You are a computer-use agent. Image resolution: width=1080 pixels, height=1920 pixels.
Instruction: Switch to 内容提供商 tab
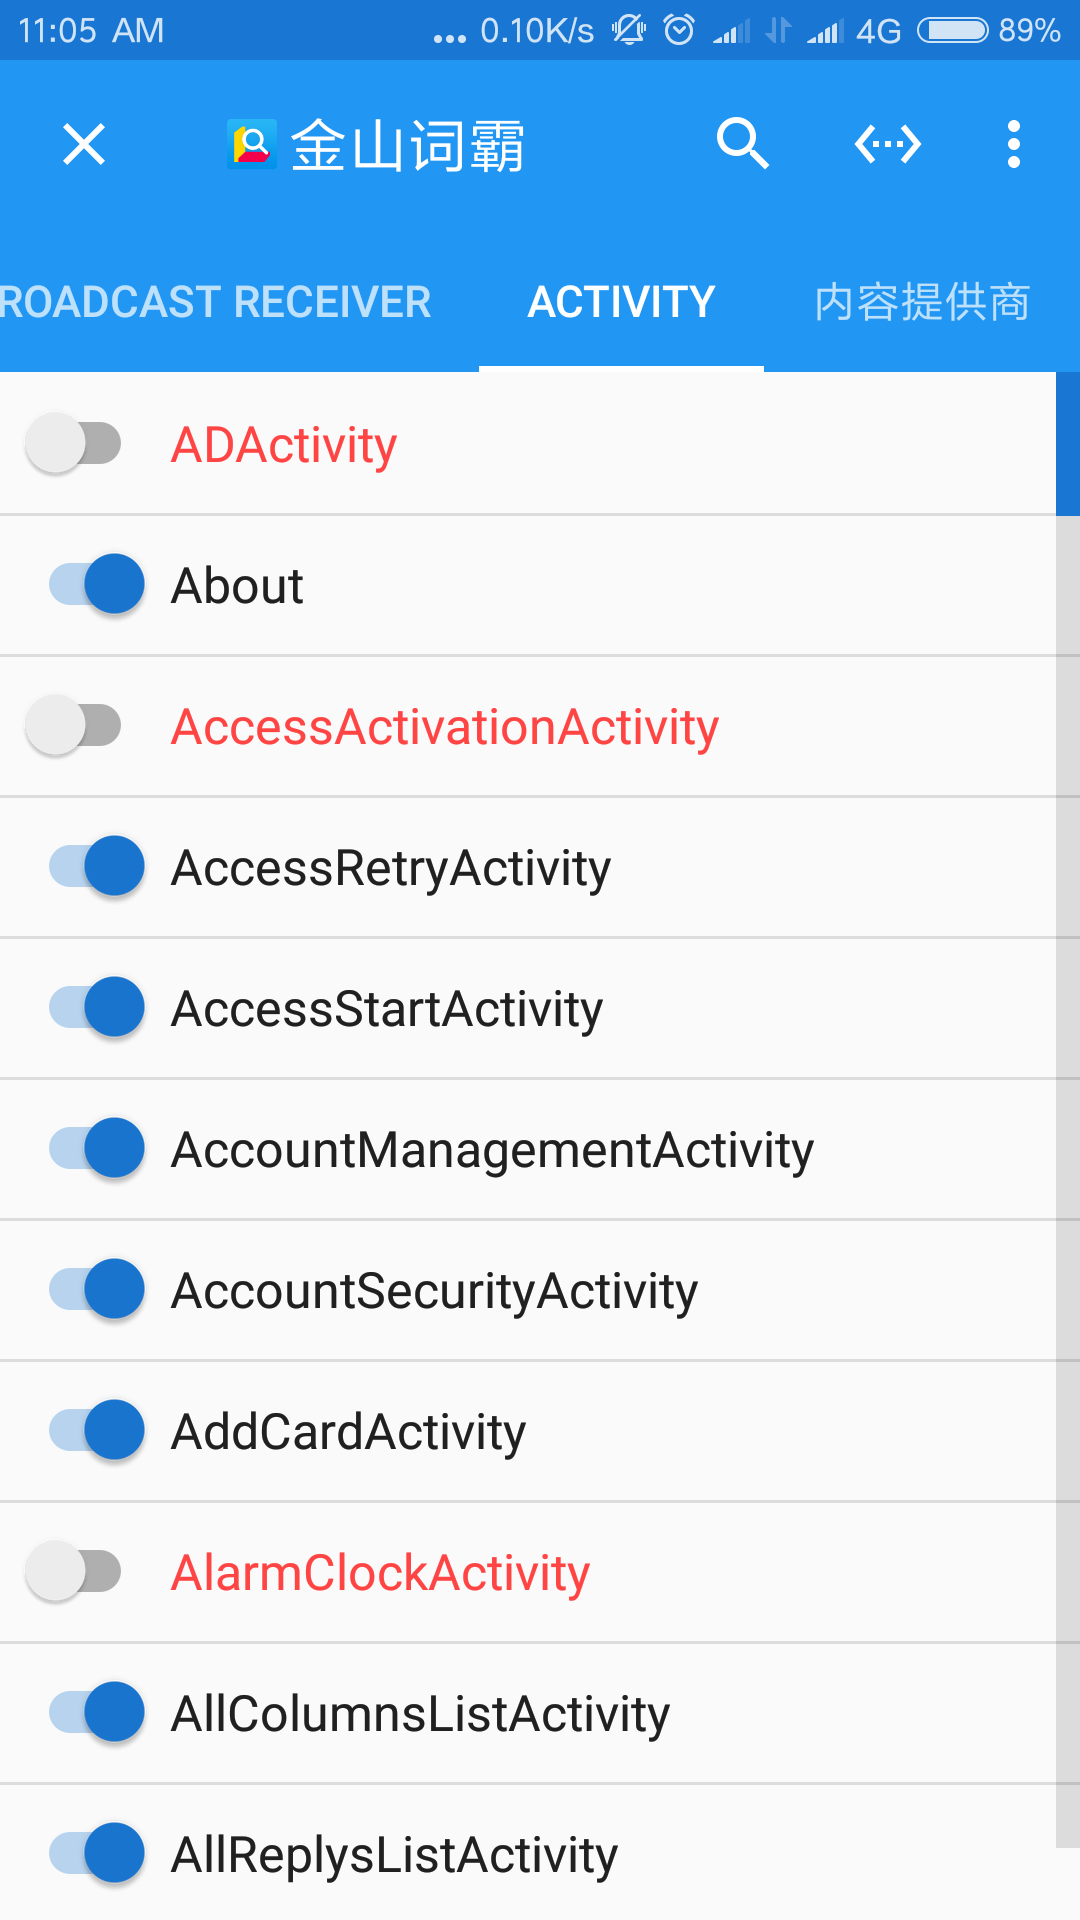(921, 302)
